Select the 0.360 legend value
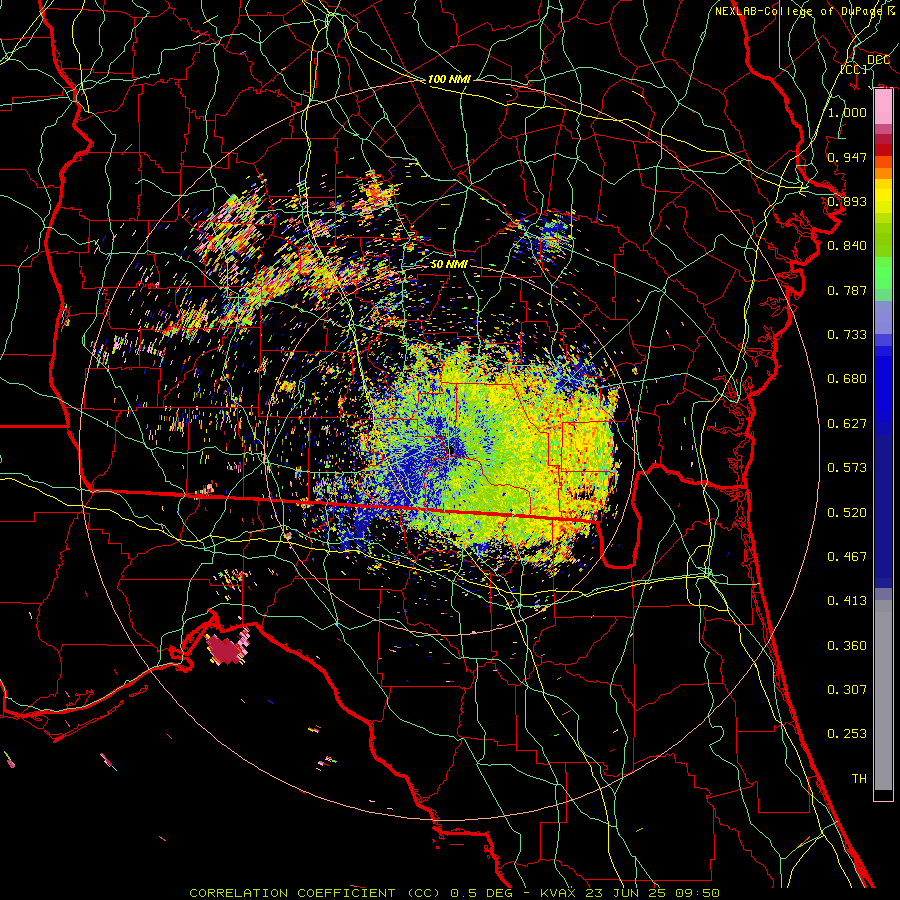The height and width of the screenshot is (900, 900). [847, 646]
